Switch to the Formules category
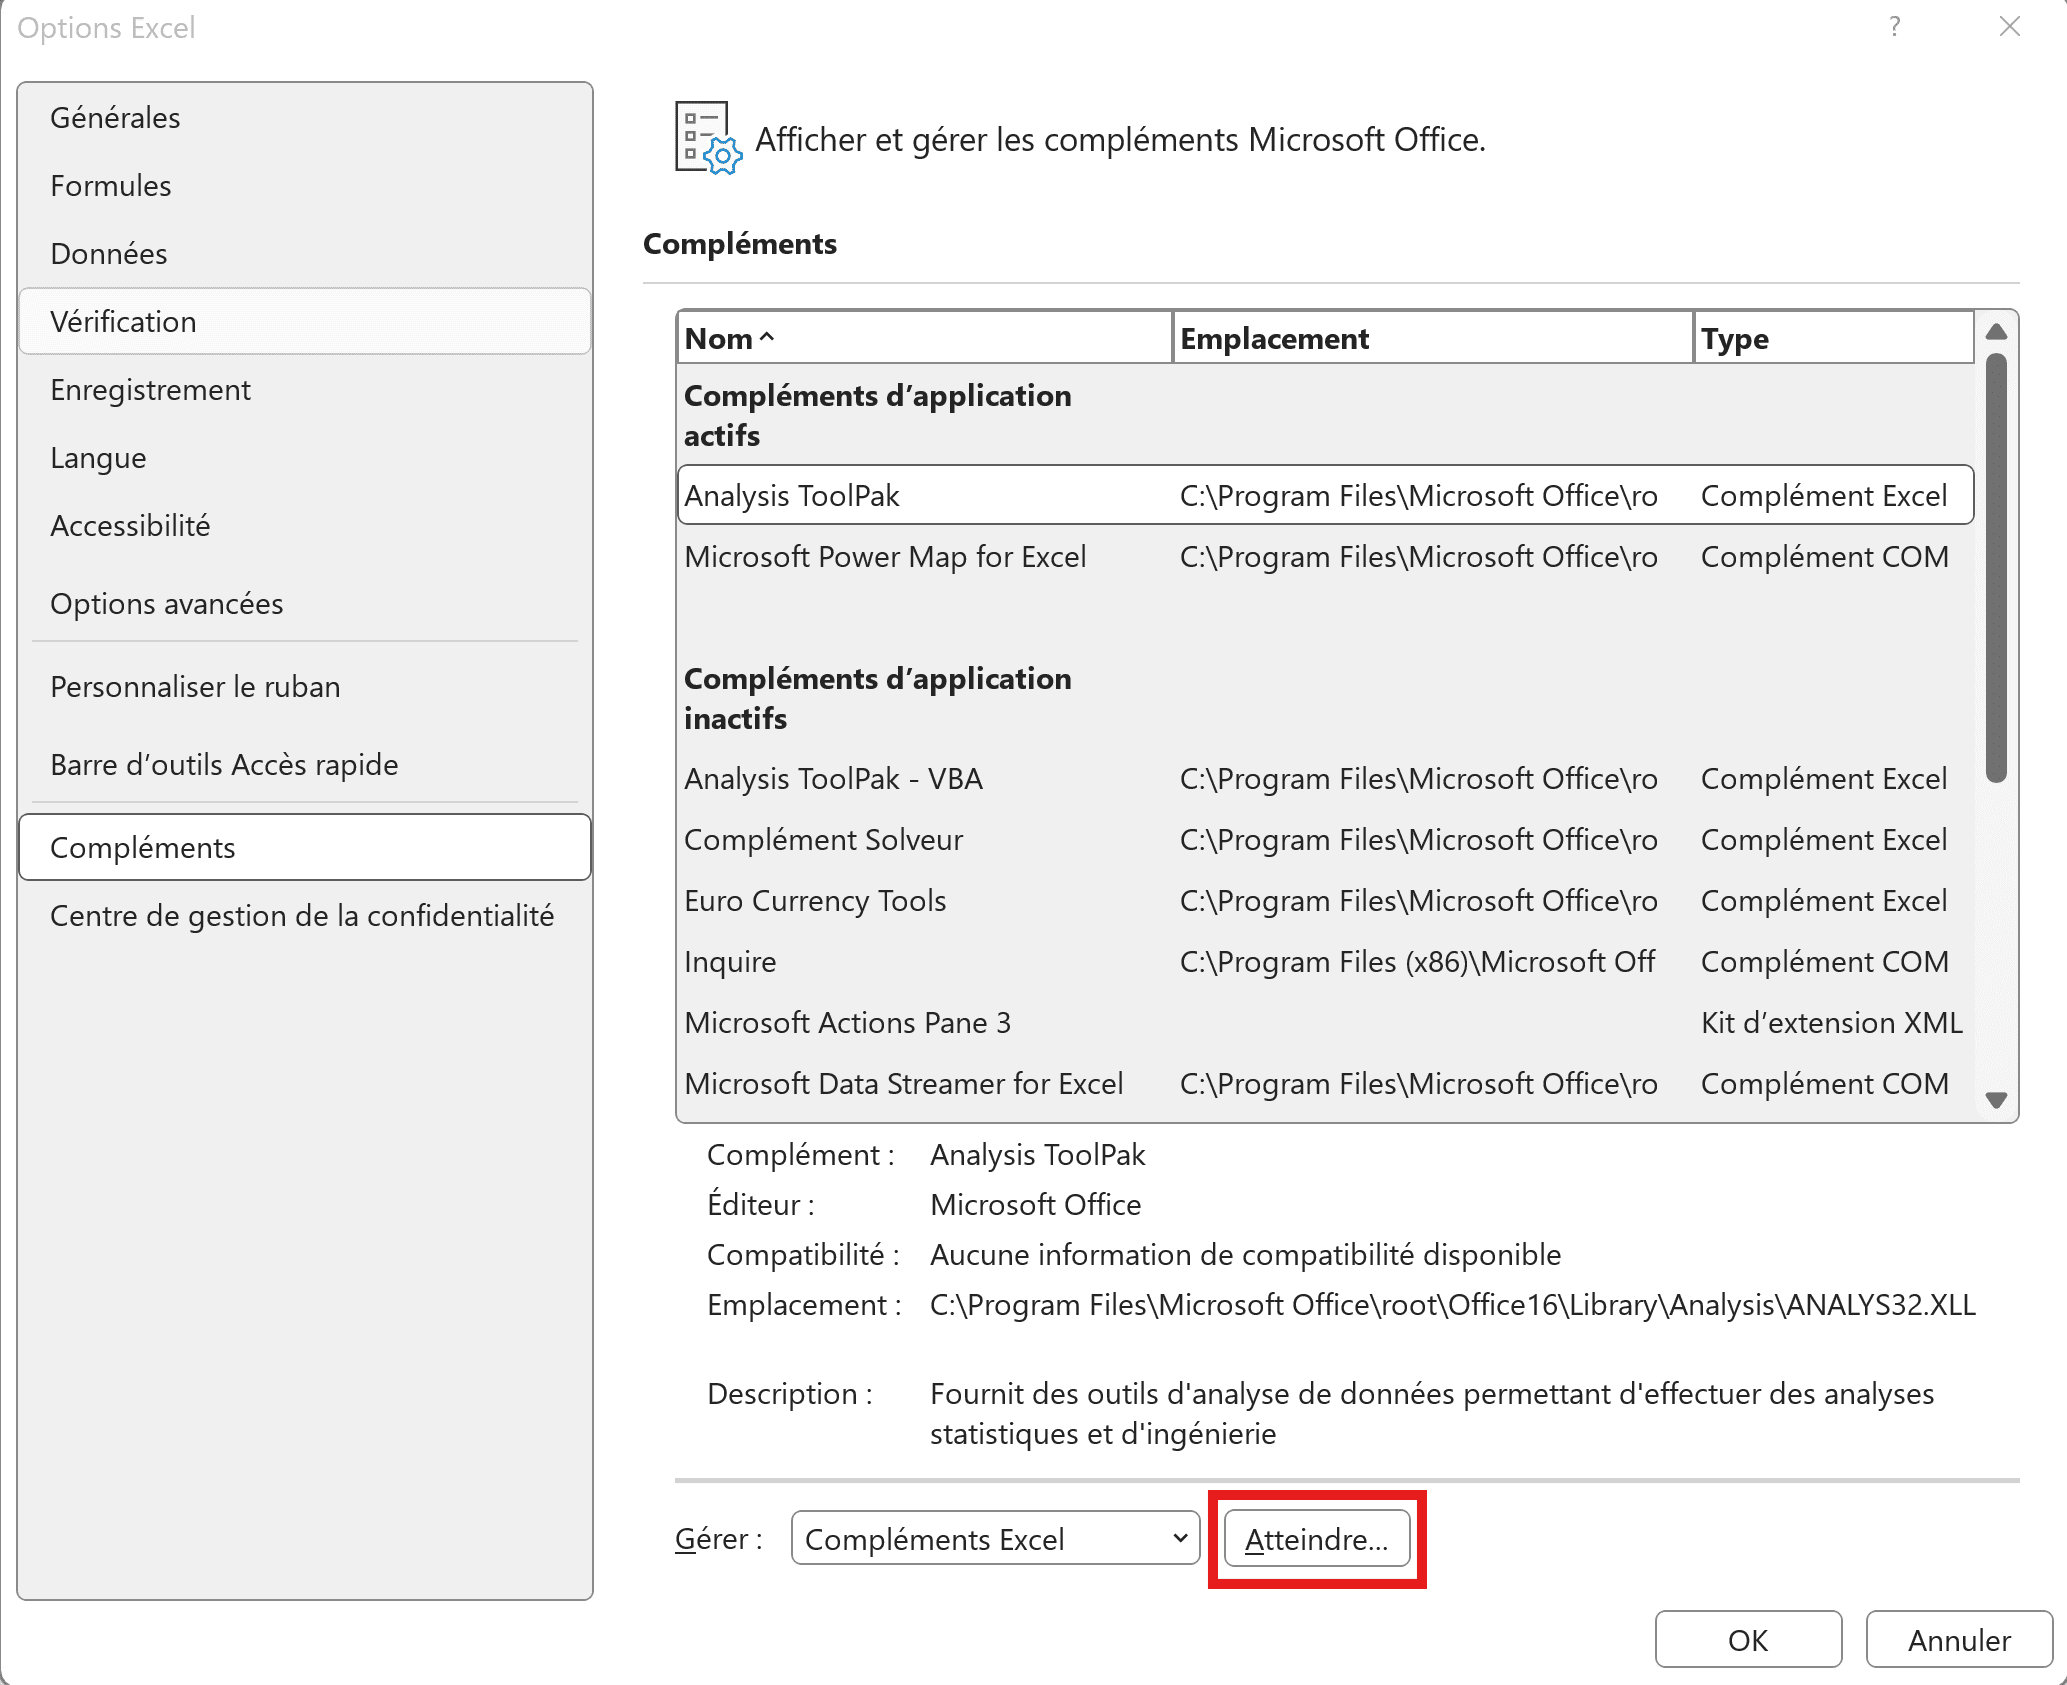 tap(111, 186)
